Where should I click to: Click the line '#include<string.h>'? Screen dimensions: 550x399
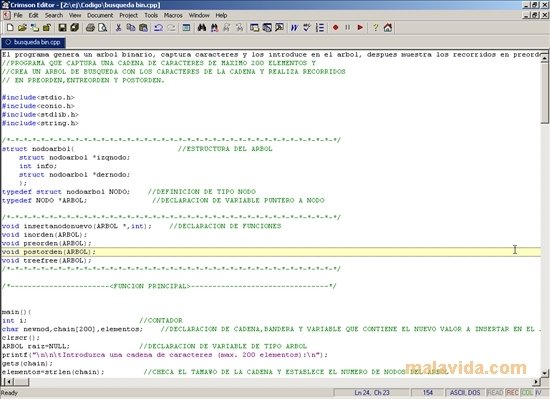pos(40,123)
